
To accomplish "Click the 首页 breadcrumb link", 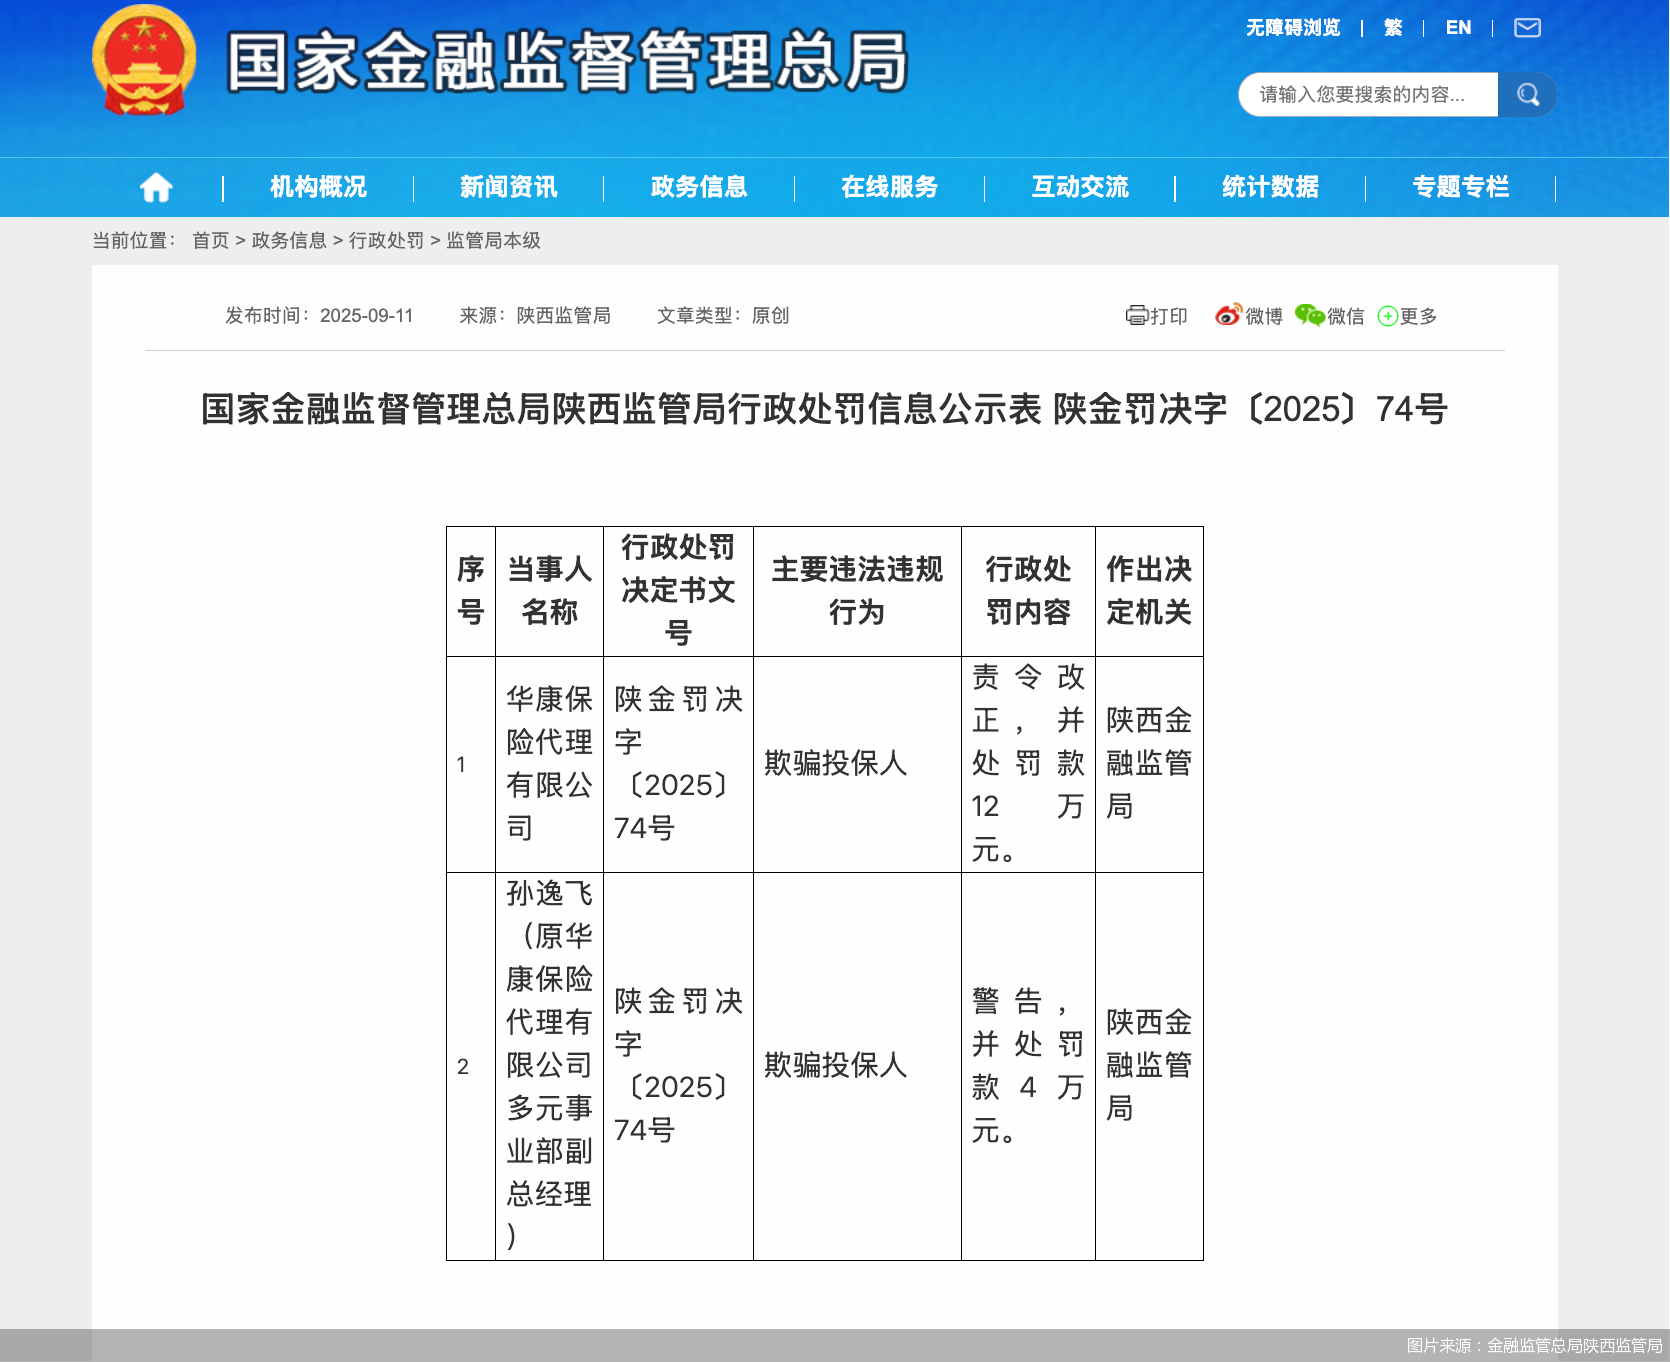I will [x=211, y=241].
